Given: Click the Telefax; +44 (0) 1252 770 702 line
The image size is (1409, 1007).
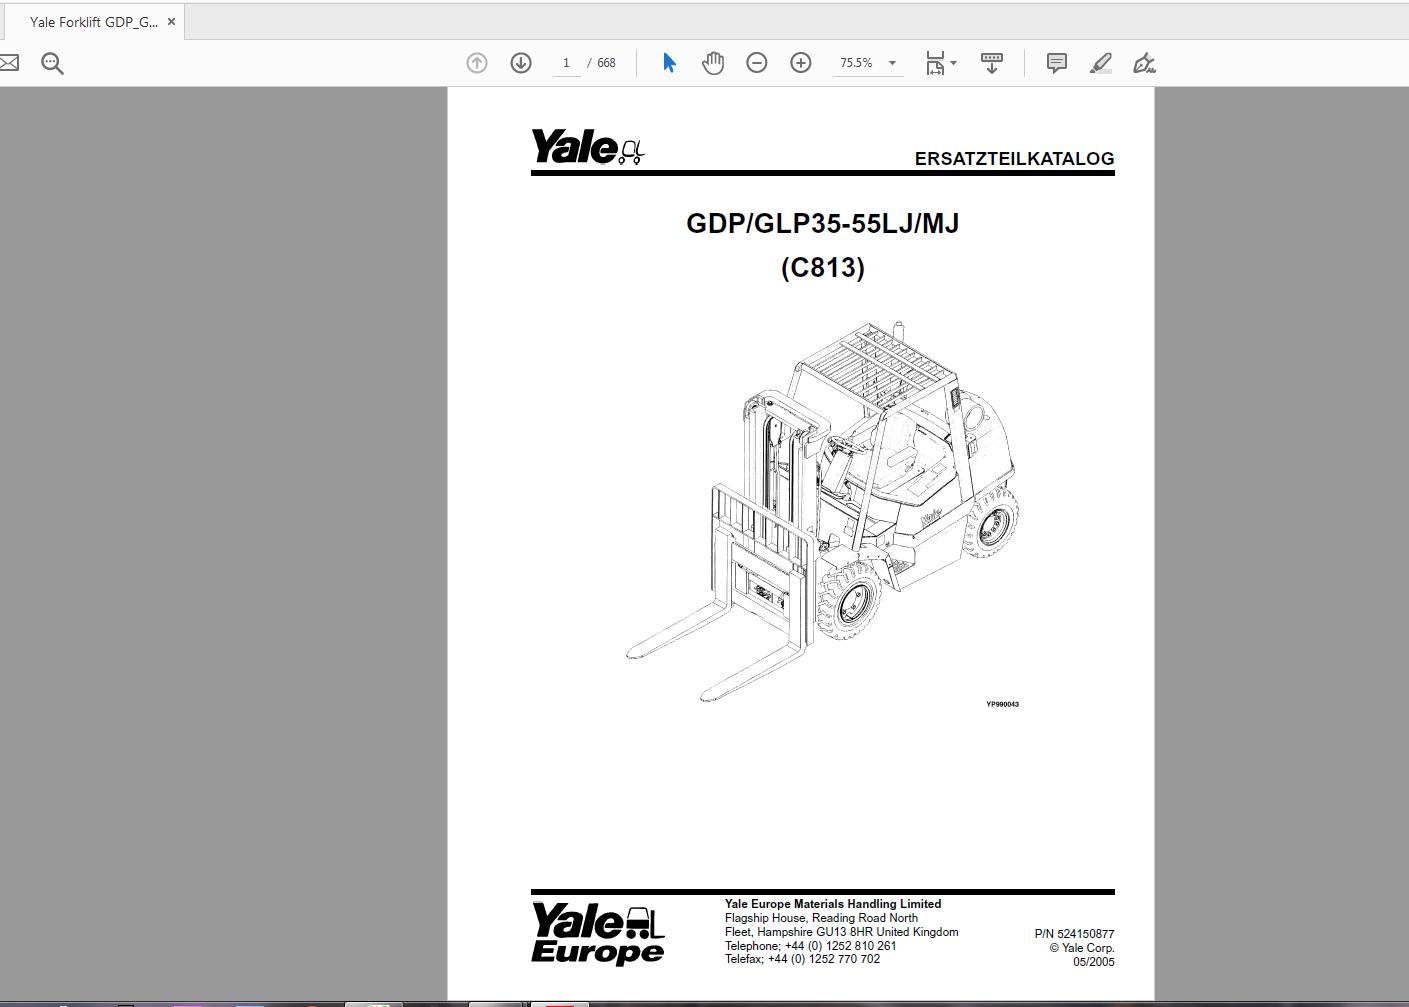Looking at the screenshot, I should point(802,959).
